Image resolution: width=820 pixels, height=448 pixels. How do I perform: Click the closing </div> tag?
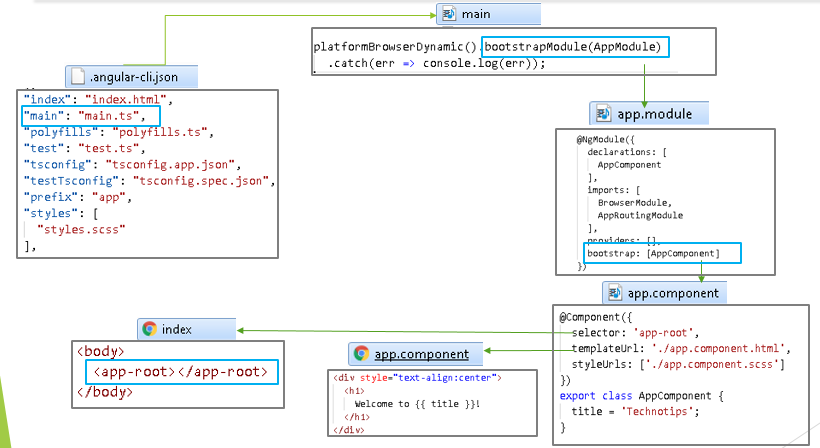click(348, 430)
